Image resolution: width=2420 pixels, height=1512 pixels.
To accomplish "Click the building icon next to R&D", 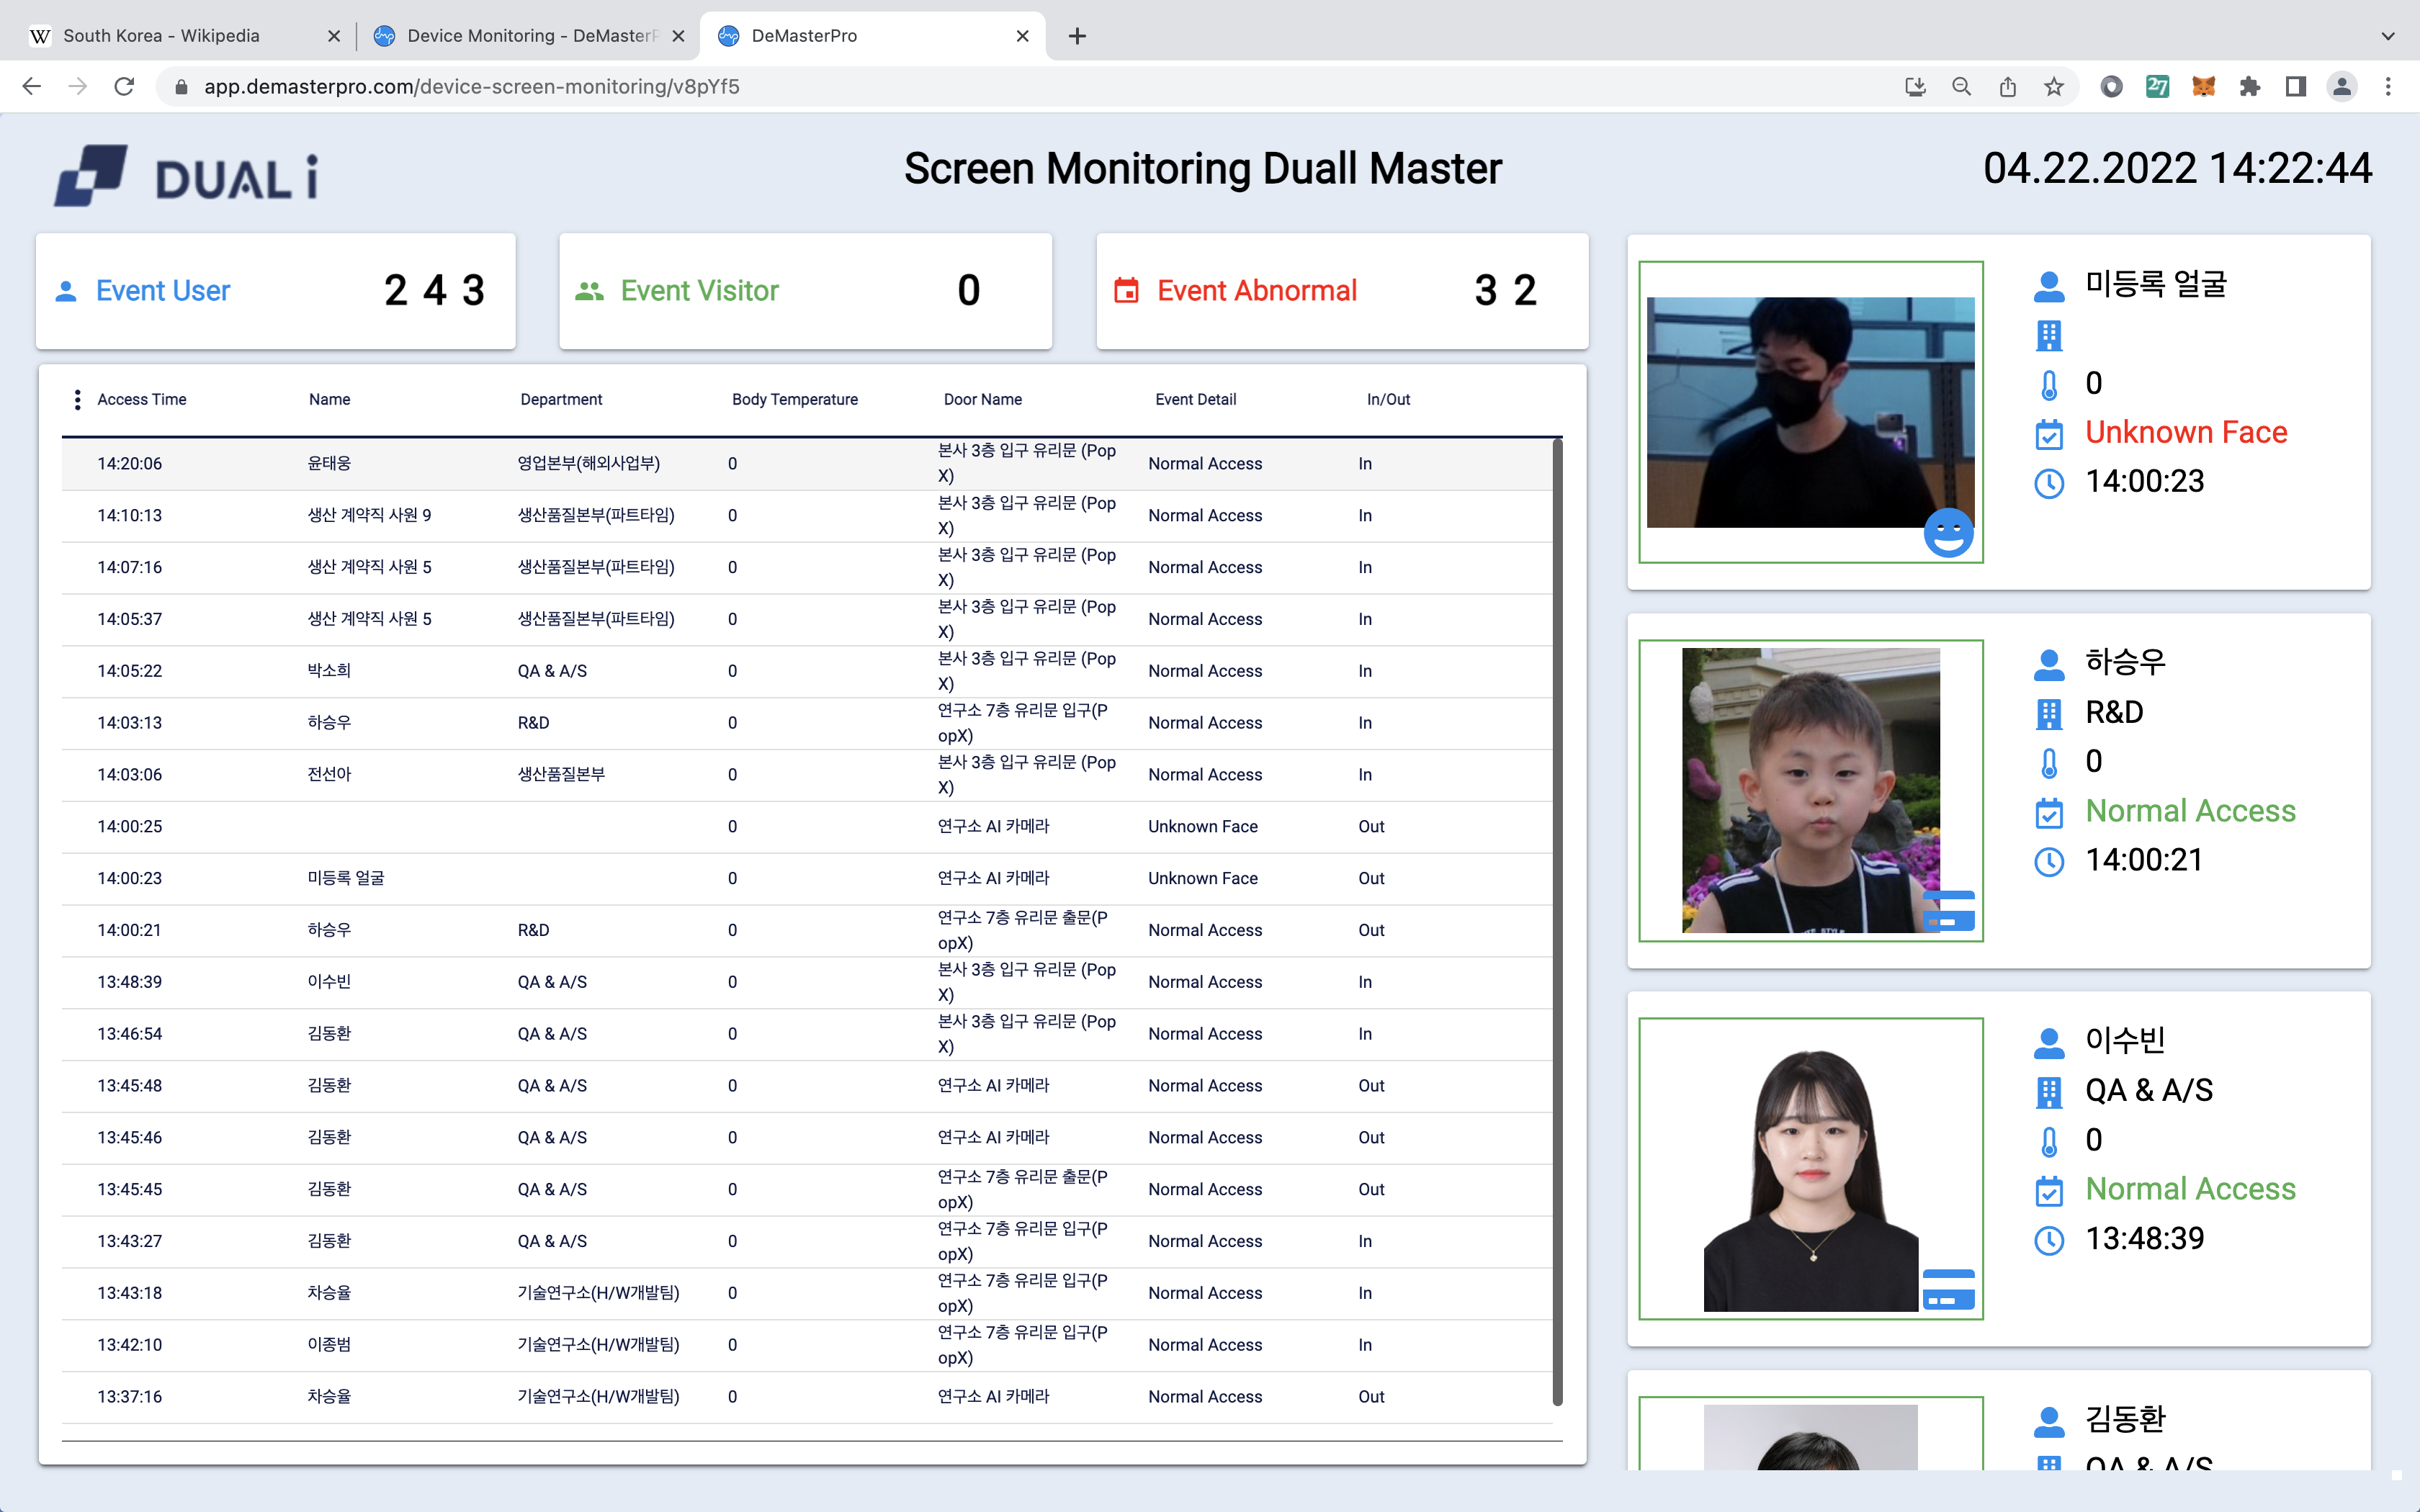I will 2049,714.
